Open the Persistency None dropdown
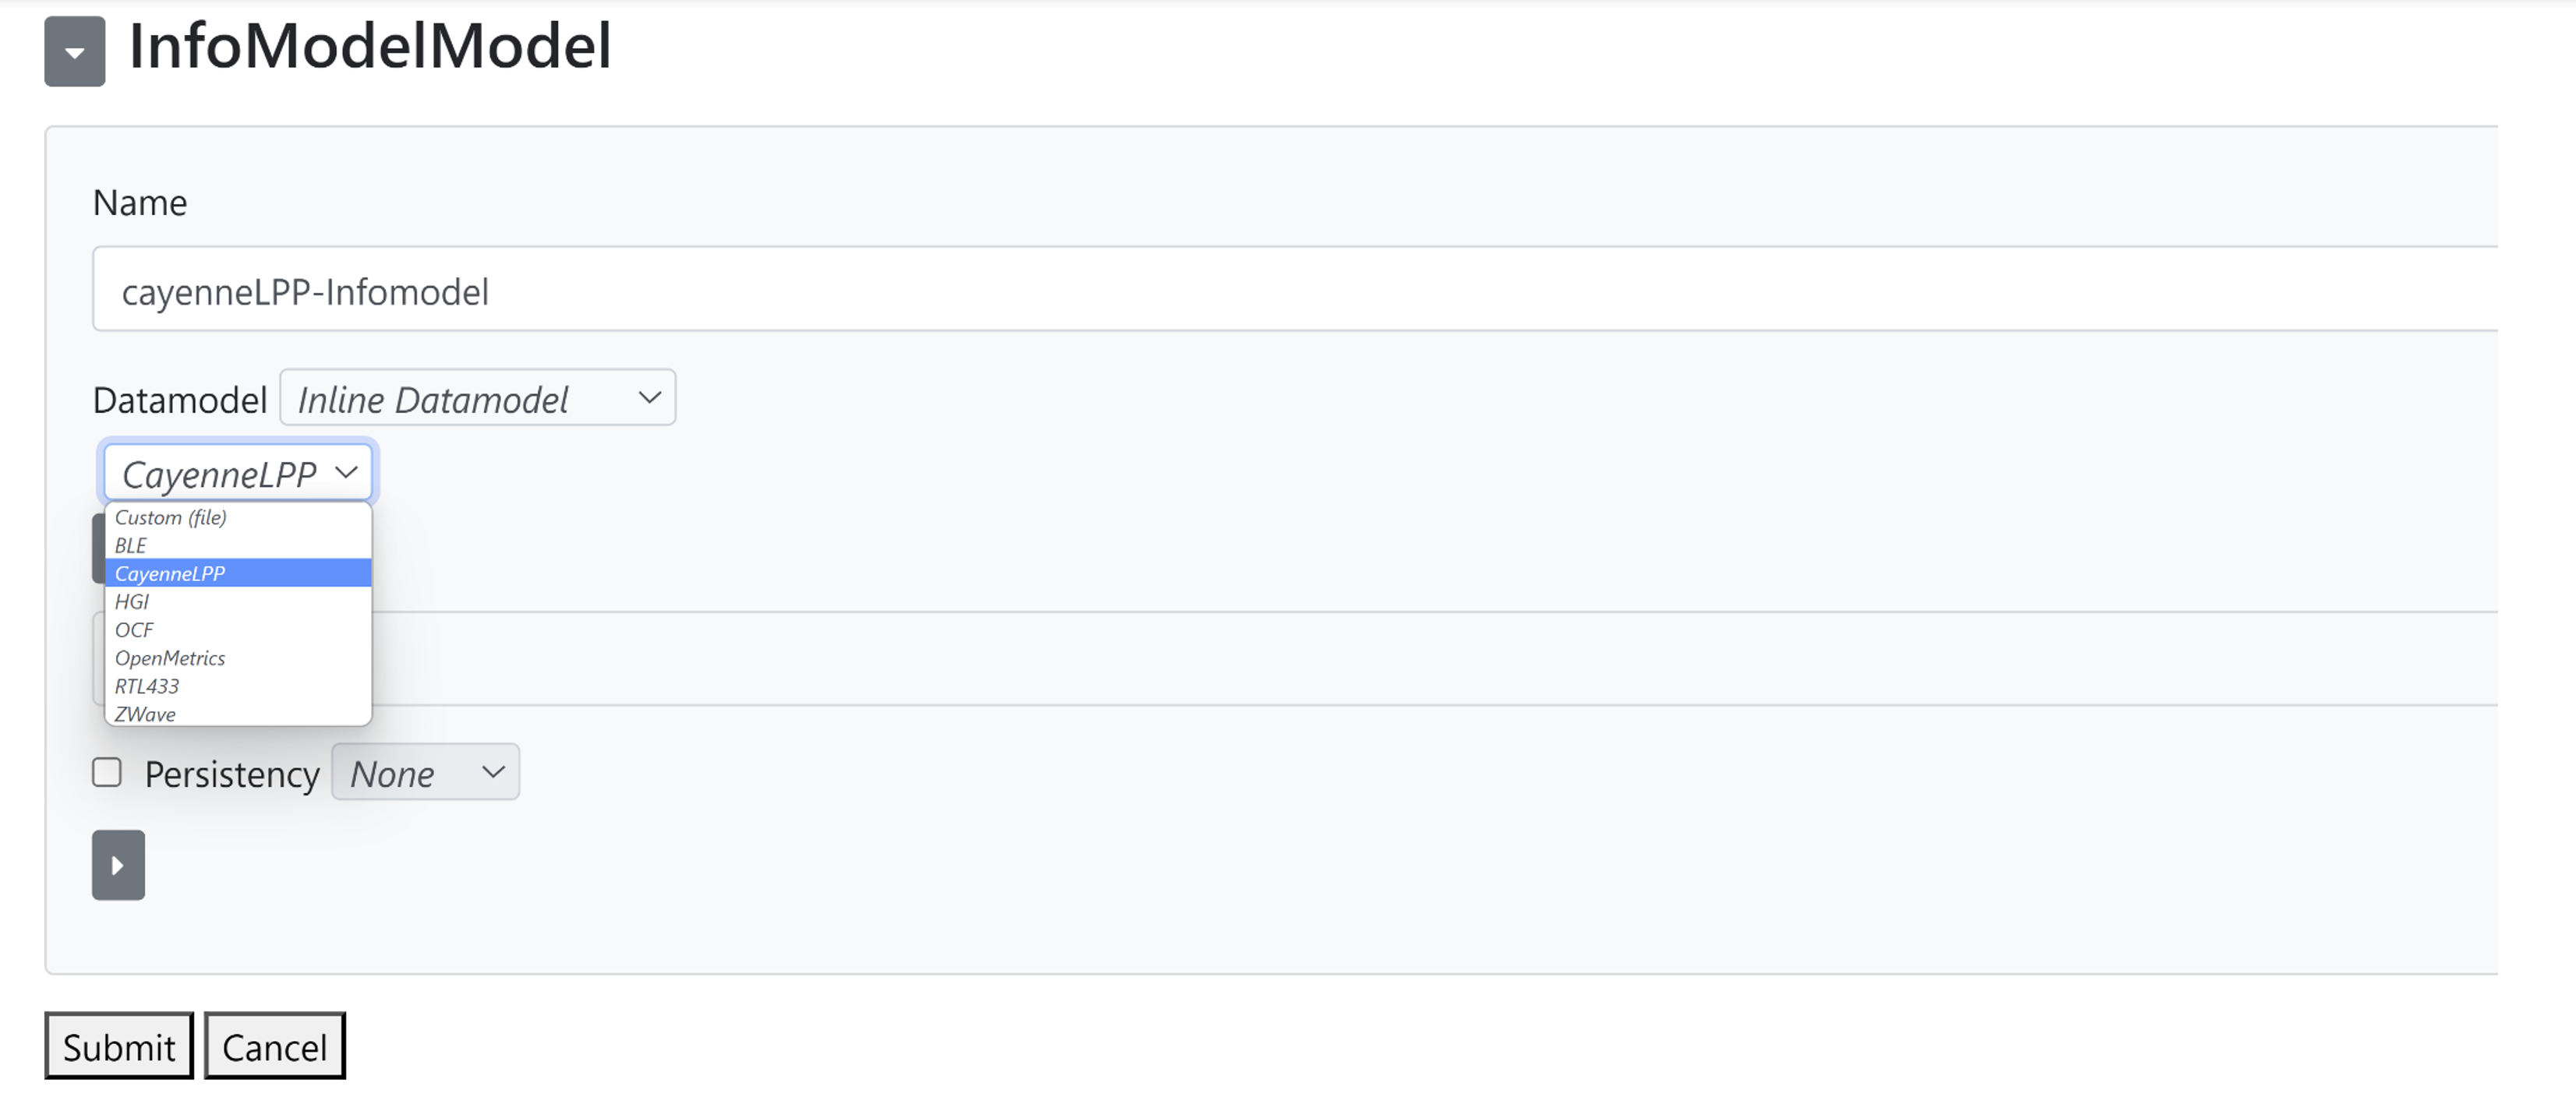 tap(425, 772)
